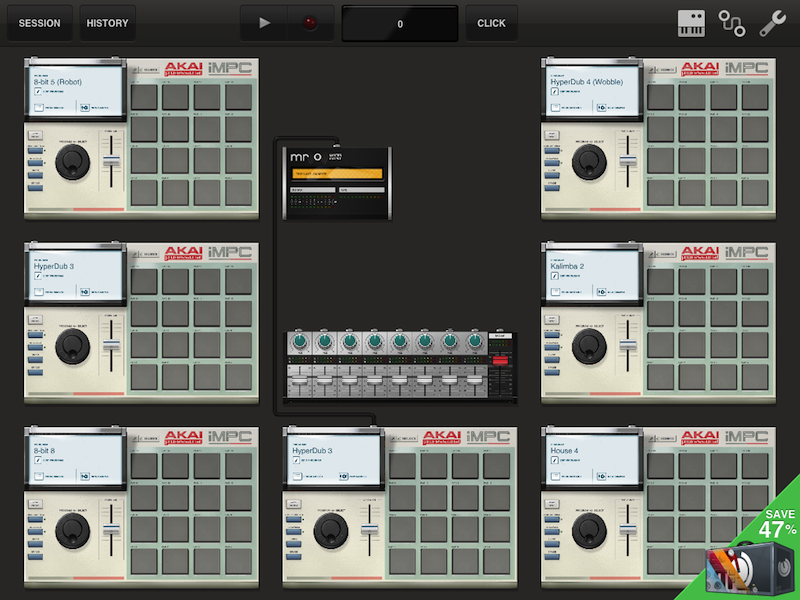The width and height of the screenshot is (800, 600).
Task: Tap the lower-left icon on Kalimba 2 screen
Action: coord(556,292)
